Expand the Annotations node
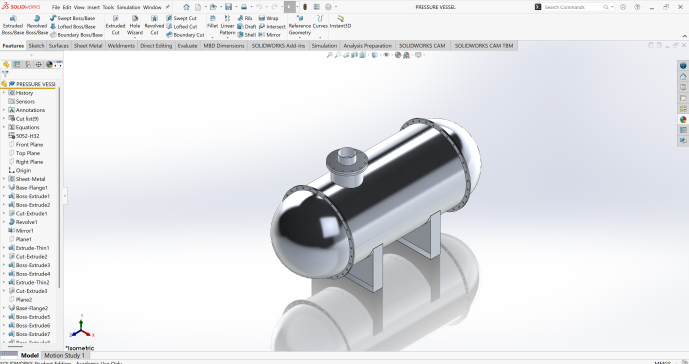689x364 pixels. click(x=4, y=110)
